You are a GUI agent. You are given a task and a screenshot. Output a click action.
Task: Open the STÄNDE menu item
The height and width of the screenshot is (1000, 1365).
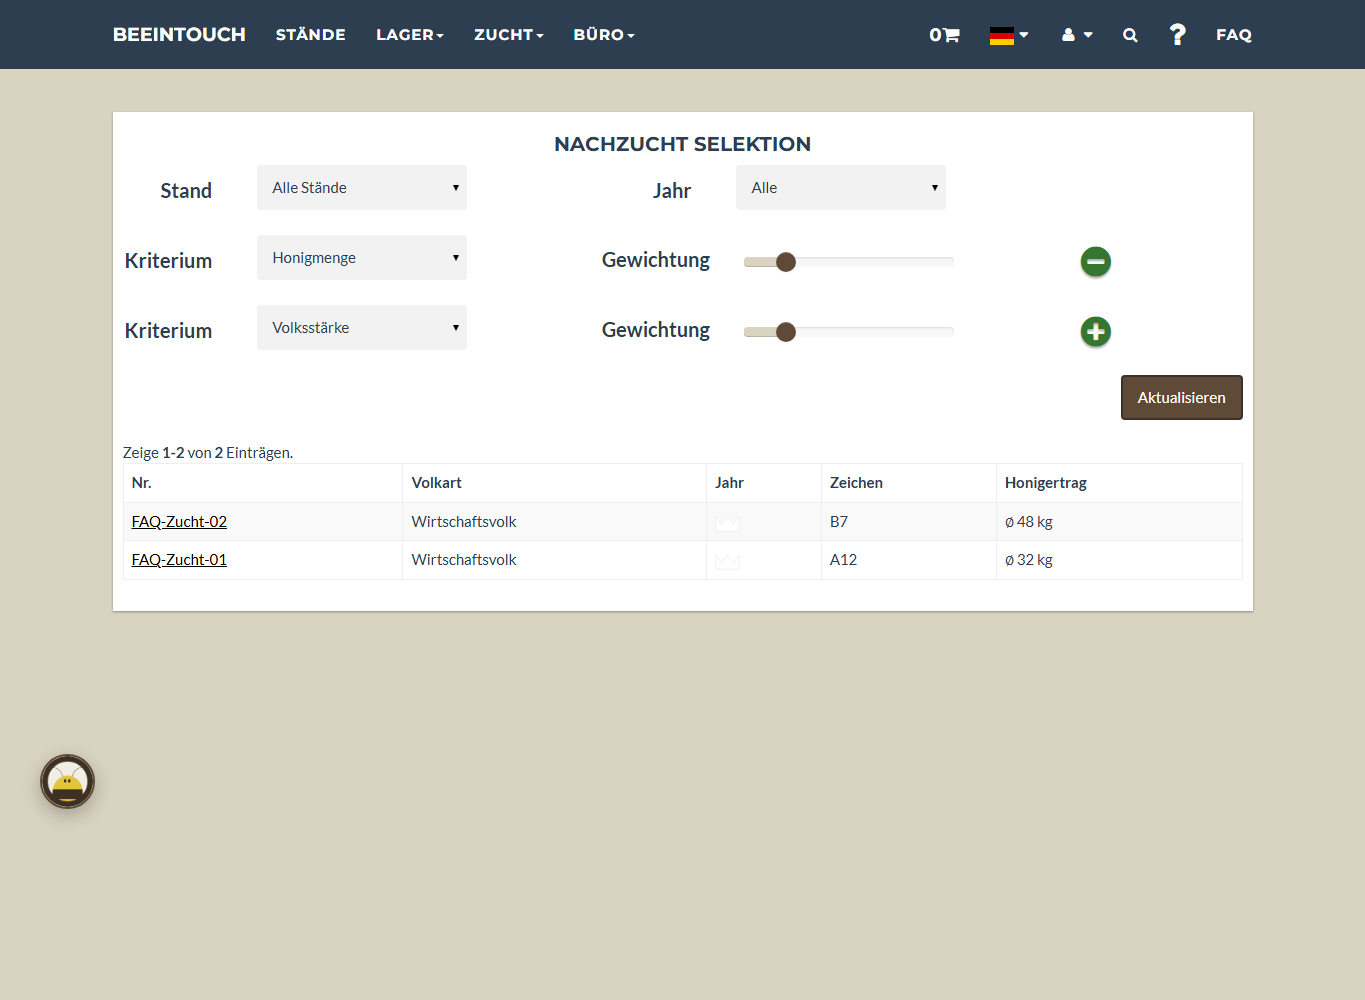click(311, 35)
